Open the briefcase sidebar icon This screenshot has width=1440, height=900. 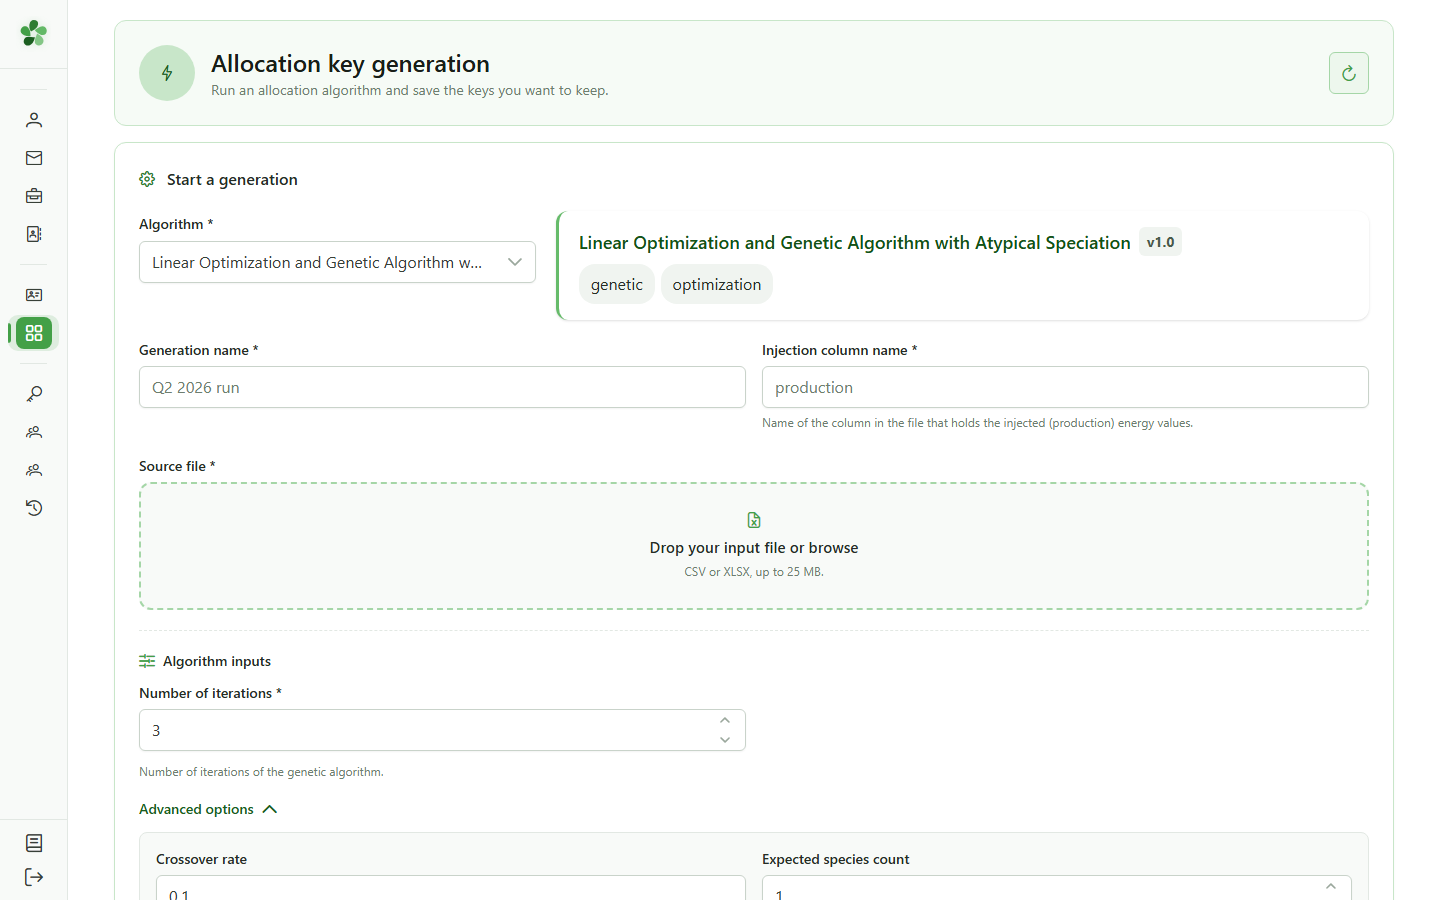pyautogui.click(x=34, y=196)
